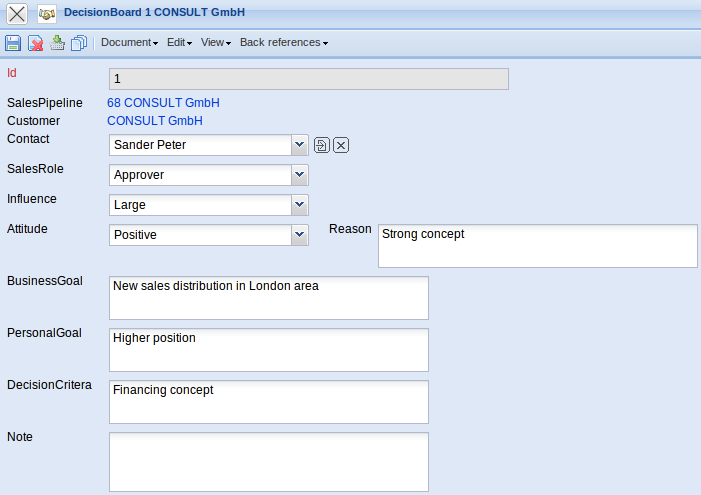Close the DecisionBoard form with X button
The width and height of the screenshot is (701, 495).
coord(17,14)
